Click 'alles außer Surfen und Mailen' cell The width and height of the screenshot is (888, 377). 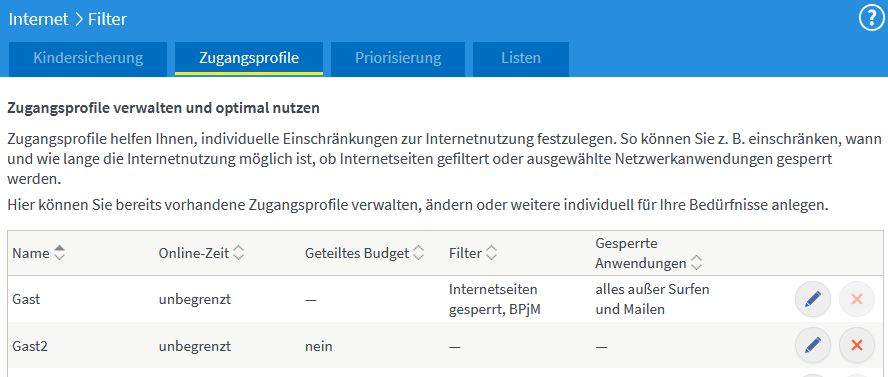(652, 299)
